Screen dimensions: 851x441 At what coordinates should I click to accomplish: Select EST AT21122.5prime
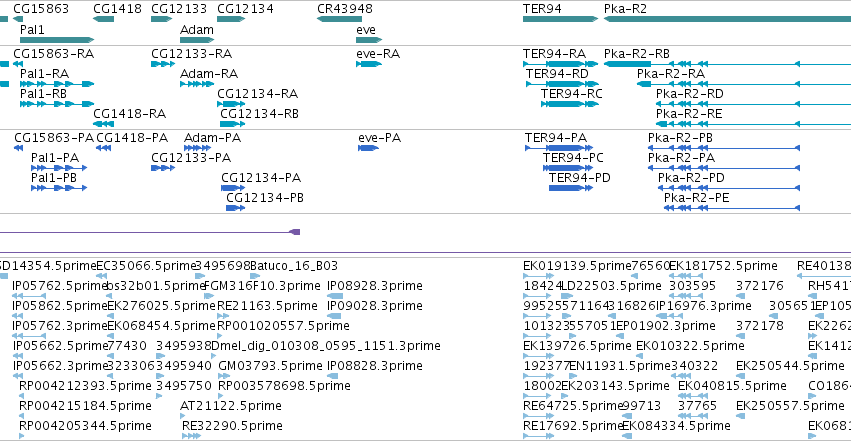click(x=231, y=406)
